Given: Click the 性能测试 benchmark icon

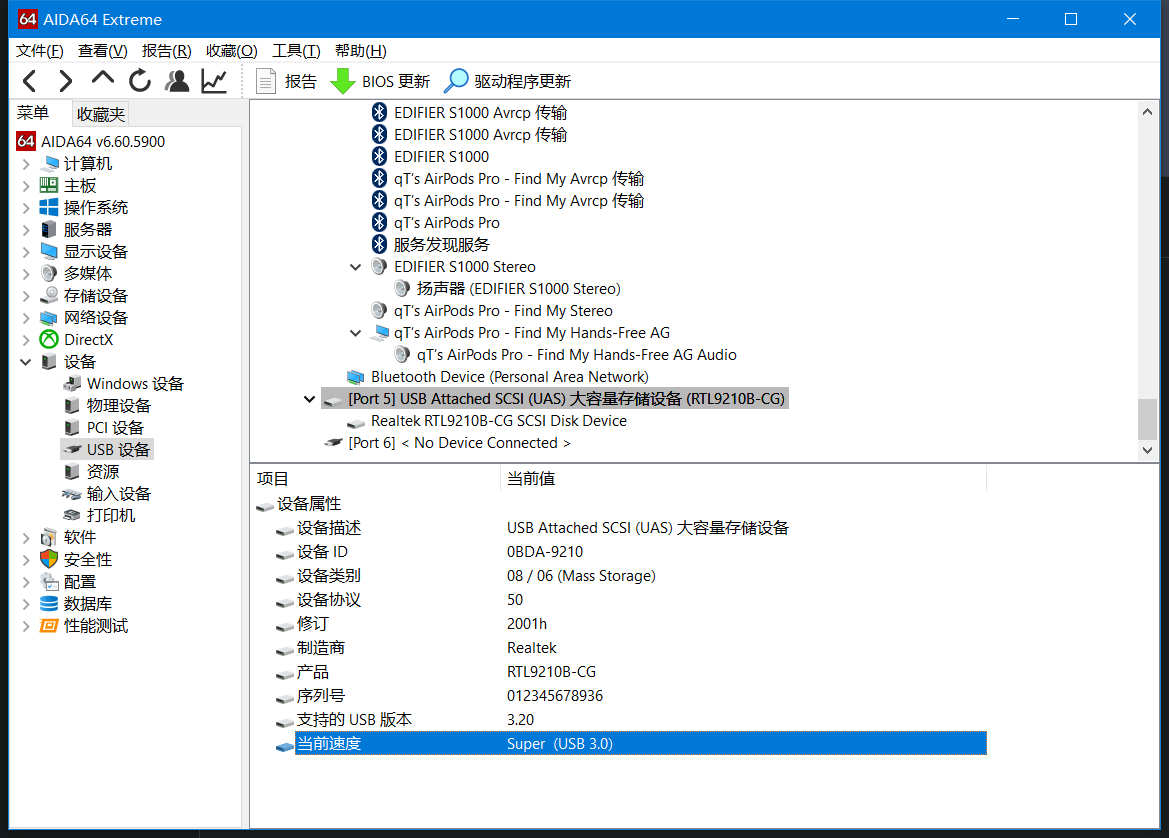Looking at the screenshot, I should pyautogui.click(x=49, y=626).
